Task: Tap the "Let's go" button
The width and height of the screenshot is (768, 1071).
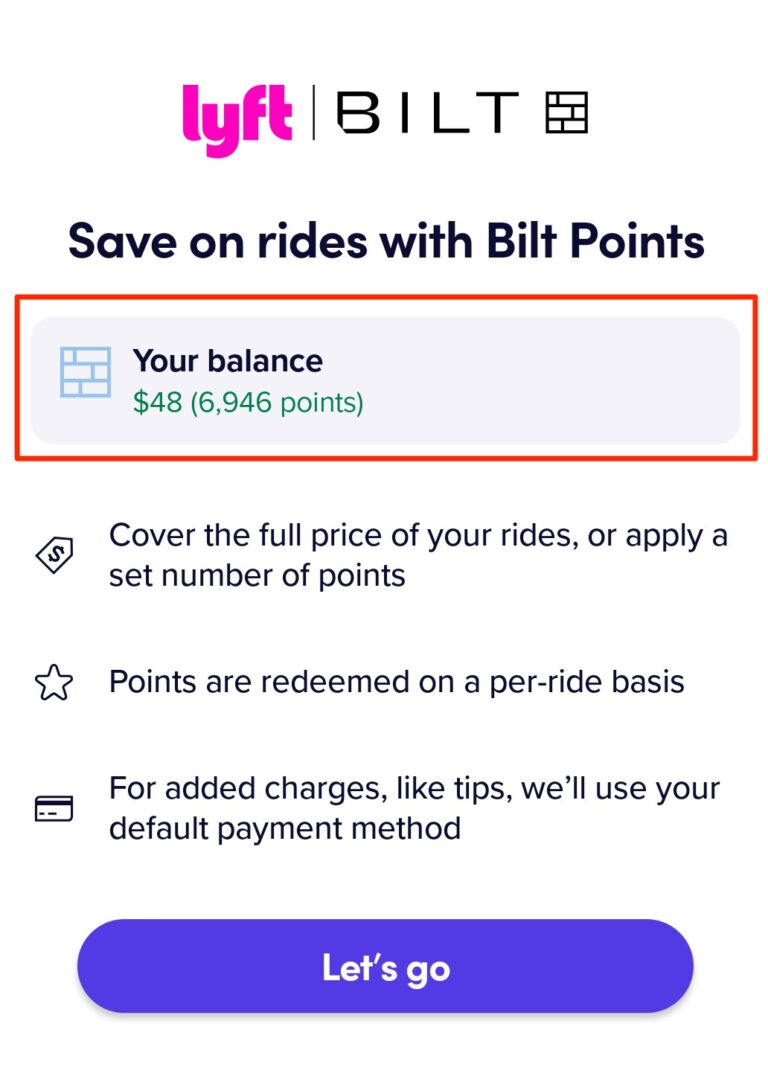Action: click(x=384, y=966)
